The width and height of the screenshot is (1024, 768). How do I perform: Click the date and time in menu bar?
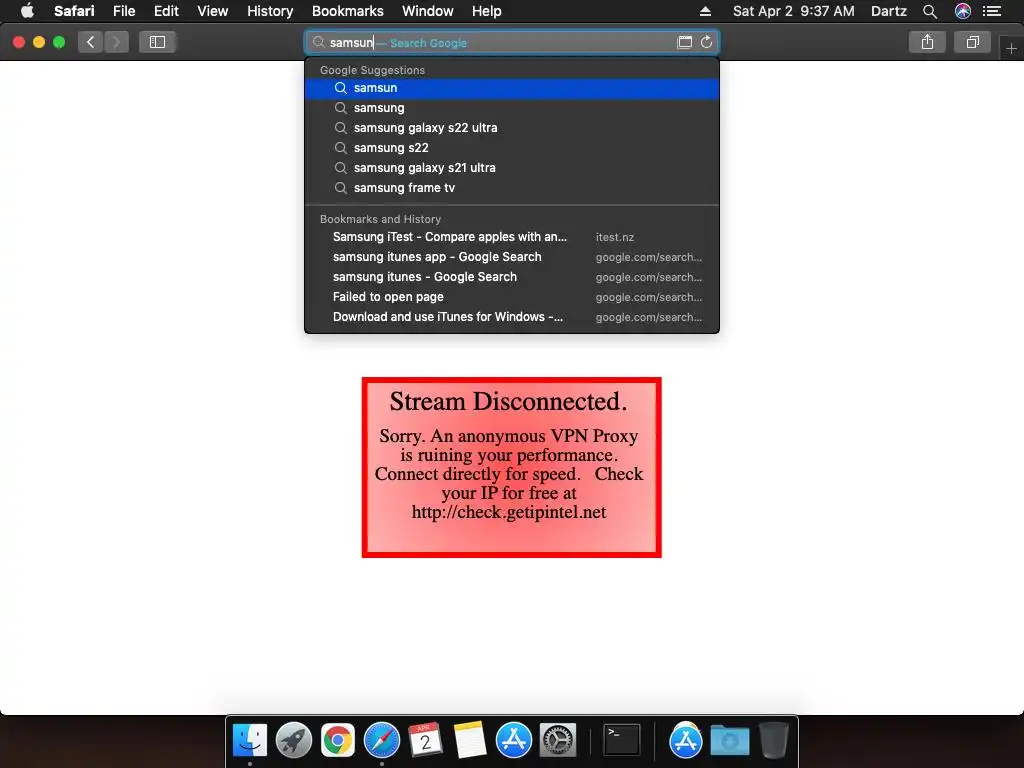[793, 11]
